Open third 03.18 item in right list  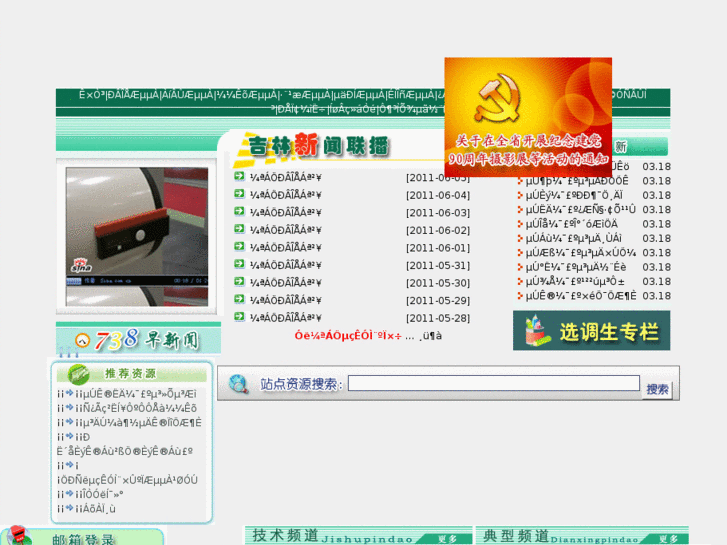click(574, 195)
